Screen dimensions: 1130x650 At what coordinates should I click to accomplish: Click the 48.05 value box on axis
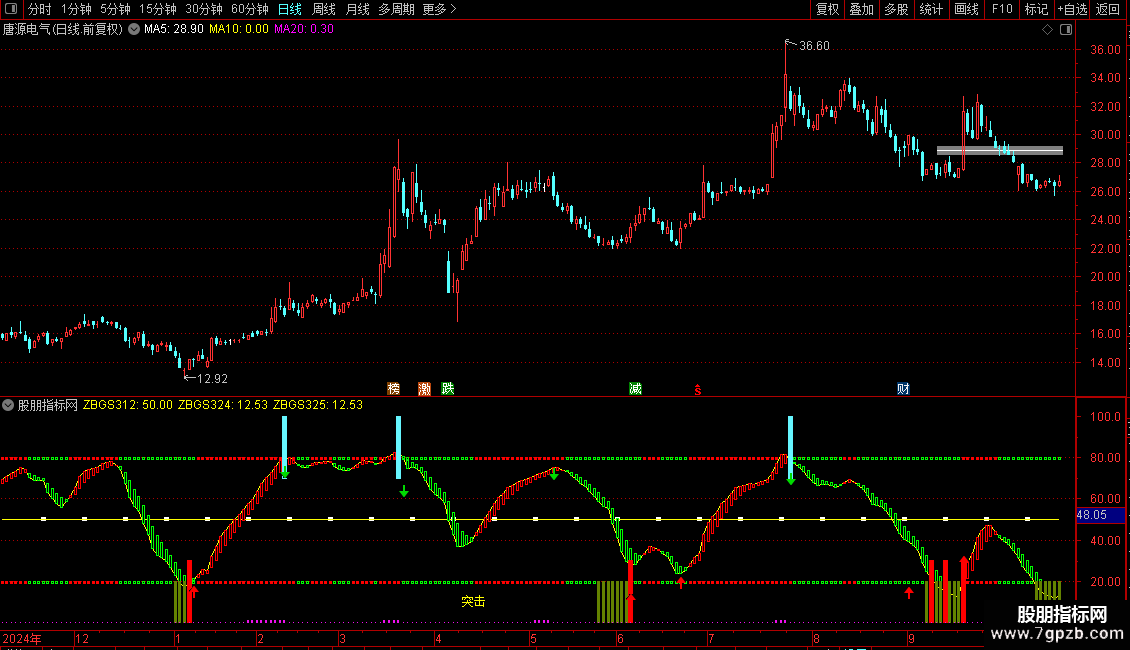coord(1100,515)
